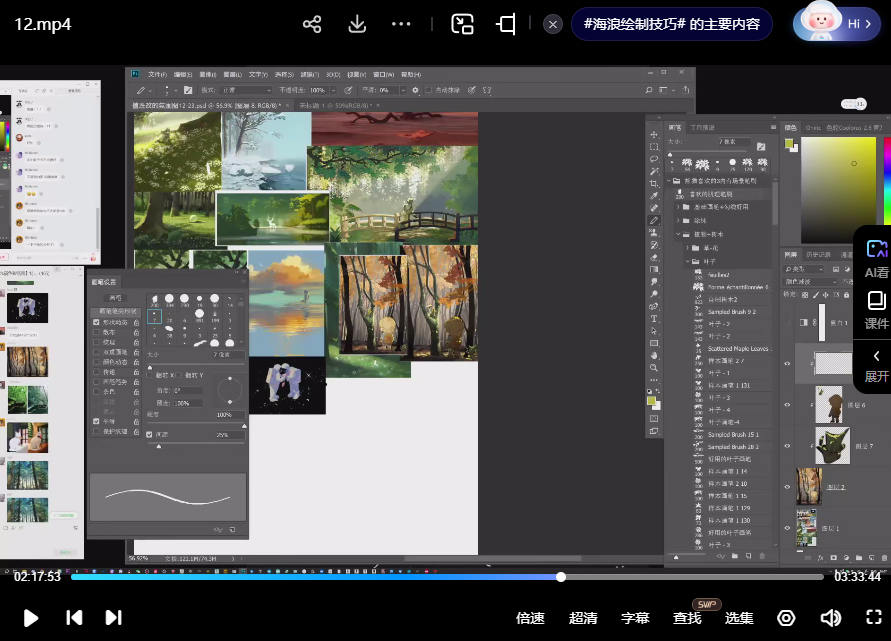
Task: Click the 查找 search button
Action: tap(687, 618)
